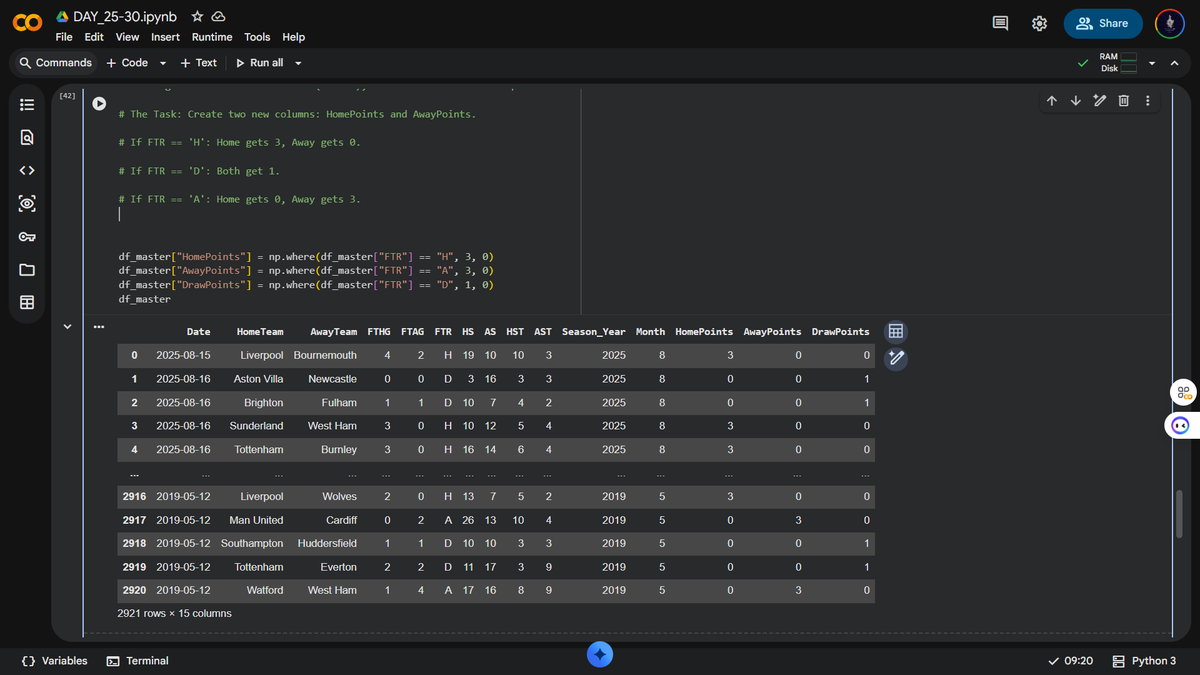Open the Code snippets sidebar icon
This screenshot has height=675, width=1200.
(x=27, y=170)
